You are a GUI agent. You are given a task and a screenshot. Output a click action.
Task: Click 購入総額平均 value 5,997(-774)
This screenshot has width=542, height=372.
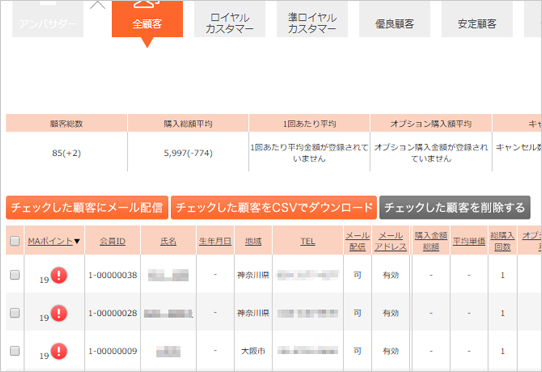pyautogui.click(x=188, y=153)
